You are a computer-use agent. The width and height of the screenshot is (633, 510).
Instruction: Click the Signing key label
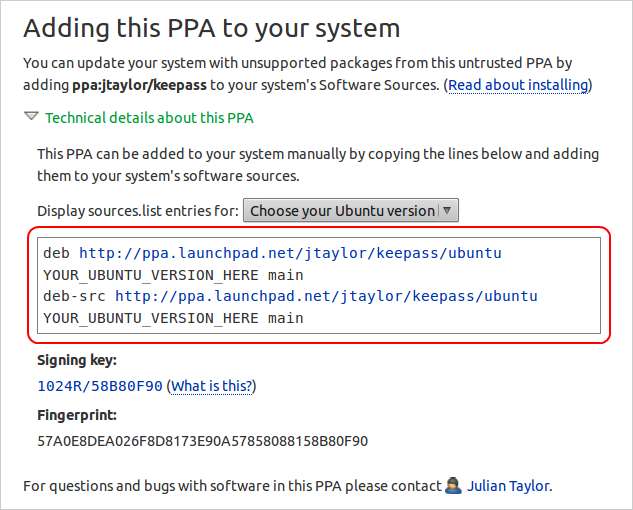77,360
